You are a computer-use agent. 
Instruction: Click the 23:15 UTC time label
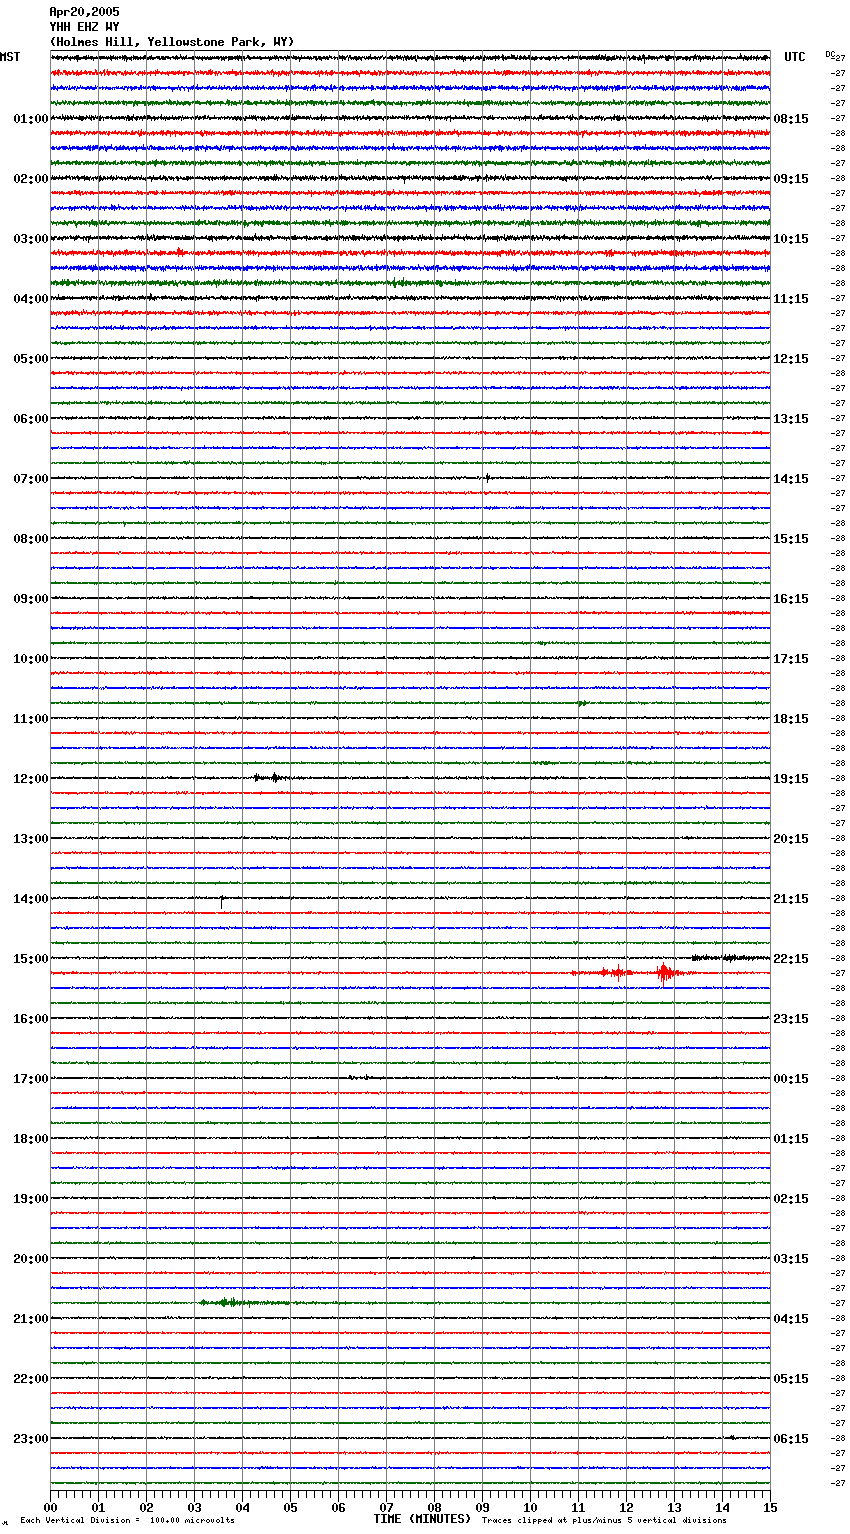pos(791,1019)
